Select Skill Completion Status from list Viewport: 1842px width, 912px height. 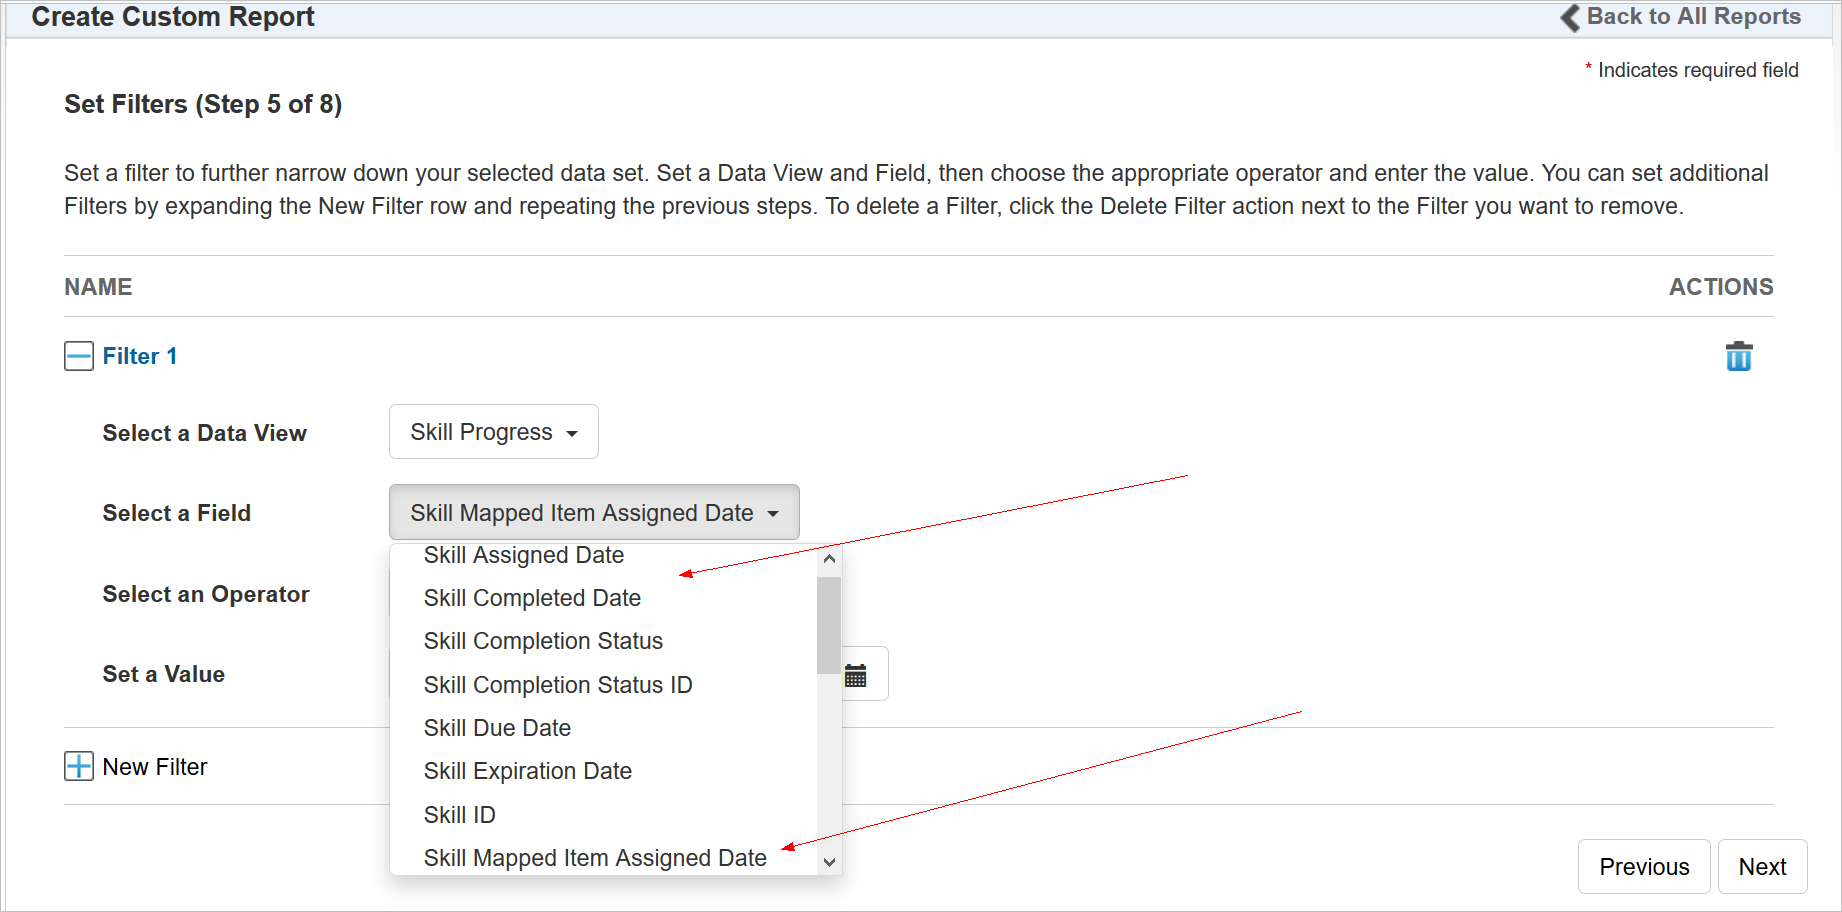tap(543, 641)
